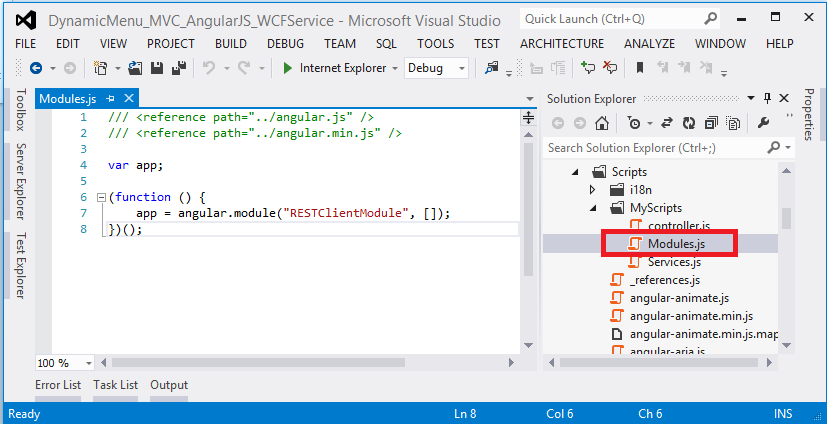The width and height of the screenshot is (827, 424).
Task: Click the Undo toolbar icon
Action: coord(209,68)
